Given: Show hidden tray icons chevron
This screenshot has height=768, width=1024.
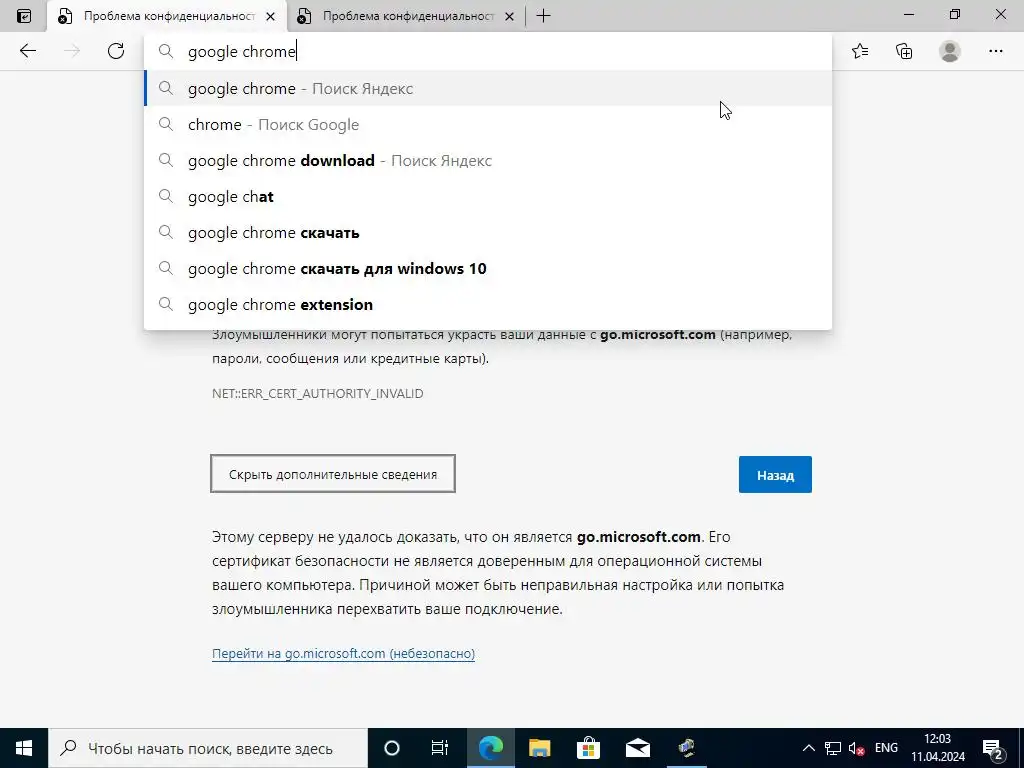Looking at the screenshot, I should [808, 748].
